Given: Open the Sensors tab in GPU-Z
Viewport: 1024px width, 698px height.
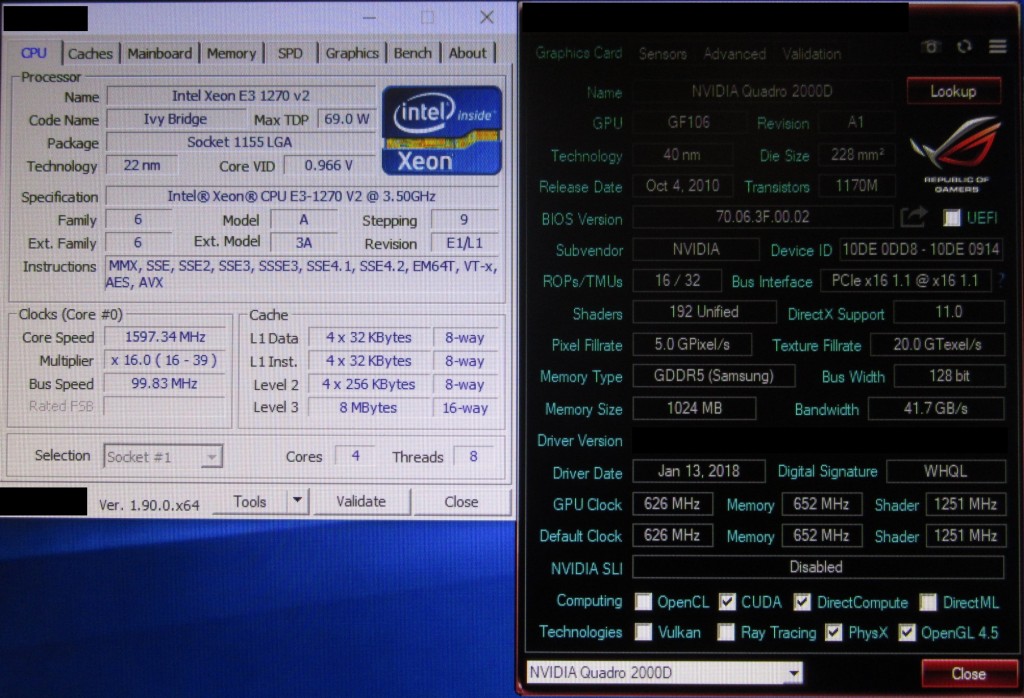Looking at the screenshot, I should [x=662, y=54].
